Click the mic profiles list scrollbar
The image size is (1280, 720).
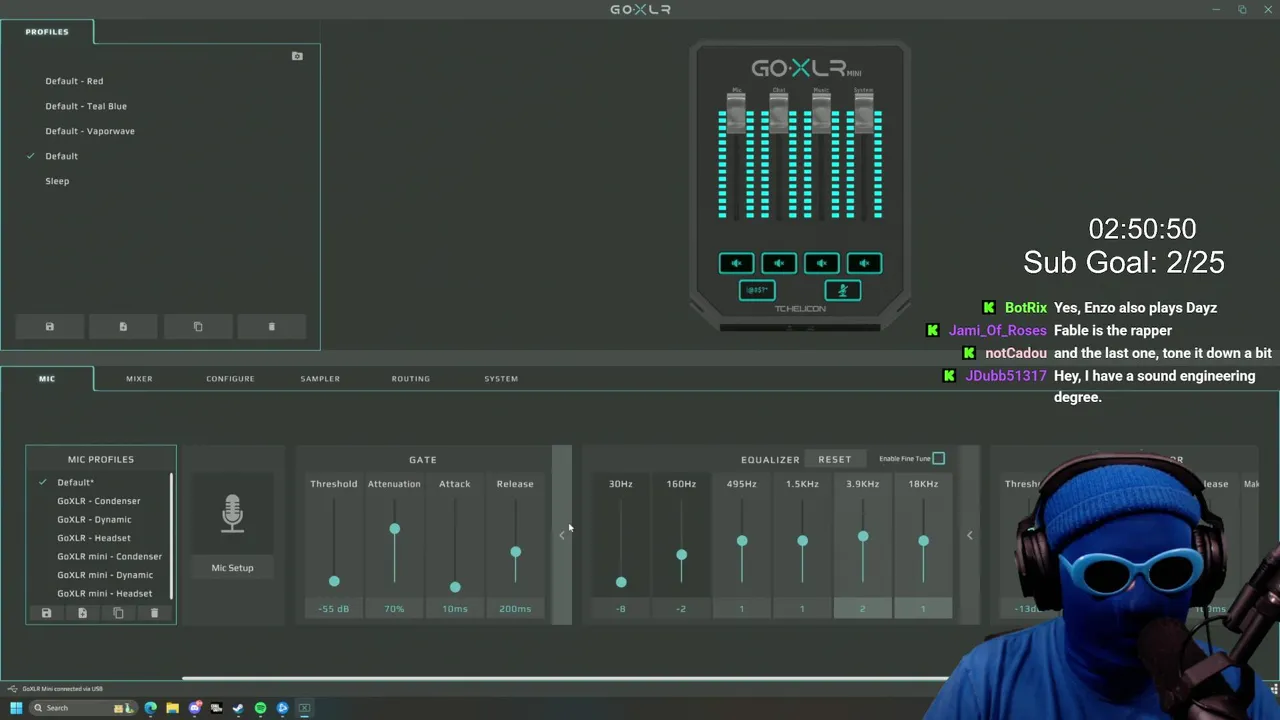172,537
